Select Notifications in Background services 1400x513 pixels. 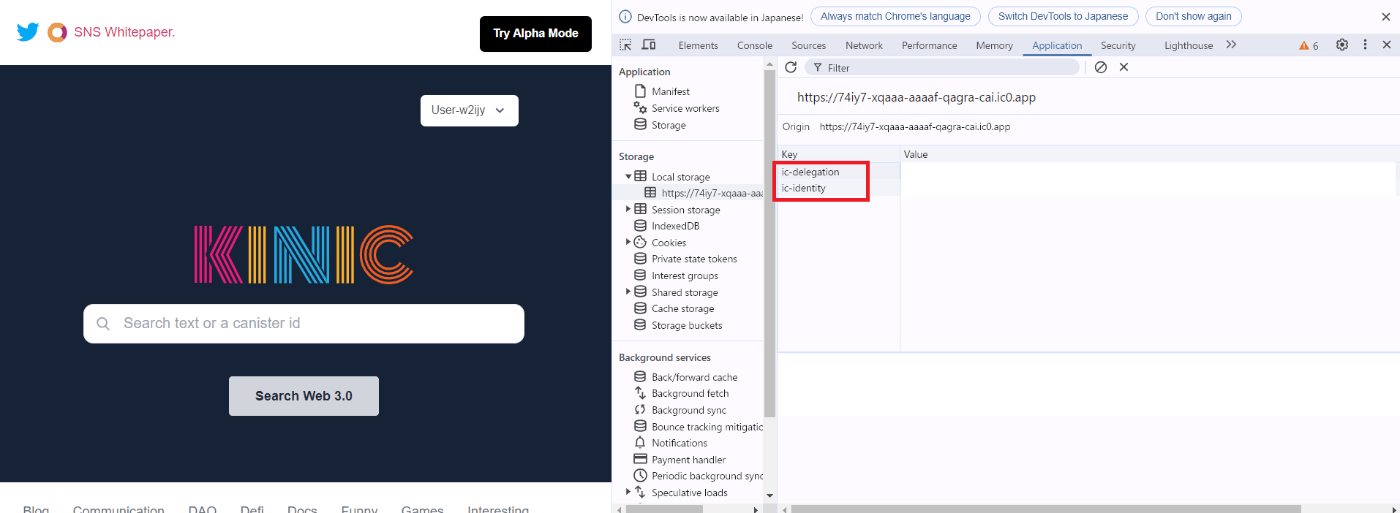pyautogui.click(x=679, y=443)
